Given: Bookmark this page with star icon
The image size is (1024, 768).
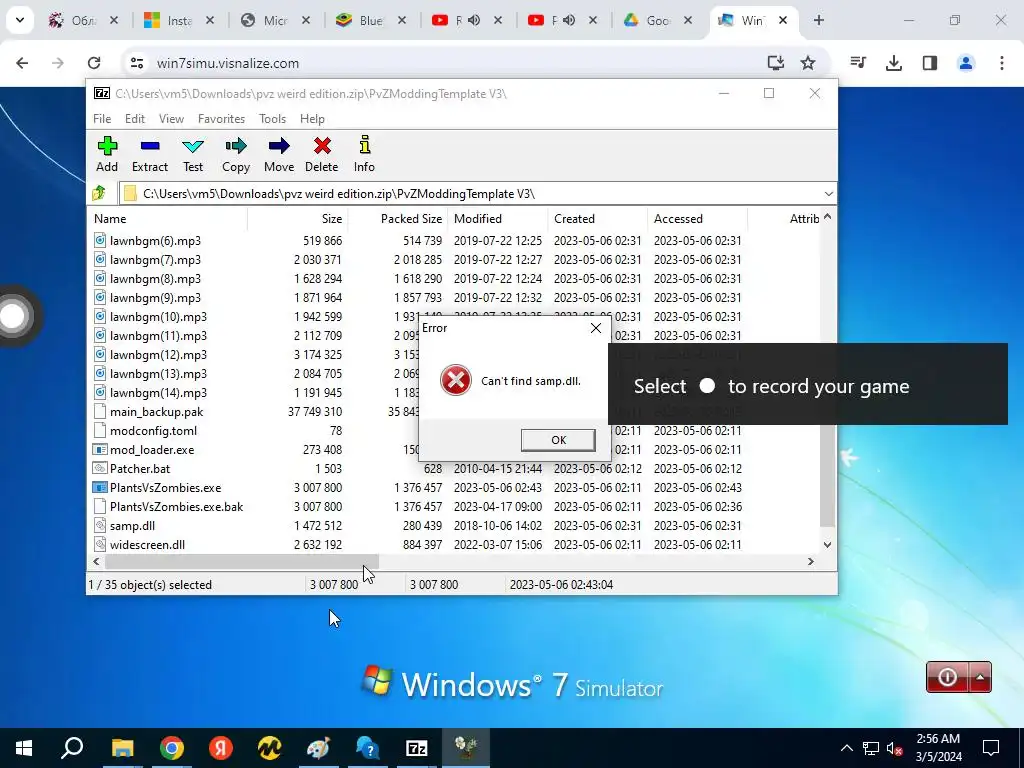Looking at the screenshot, I should 808,63.
